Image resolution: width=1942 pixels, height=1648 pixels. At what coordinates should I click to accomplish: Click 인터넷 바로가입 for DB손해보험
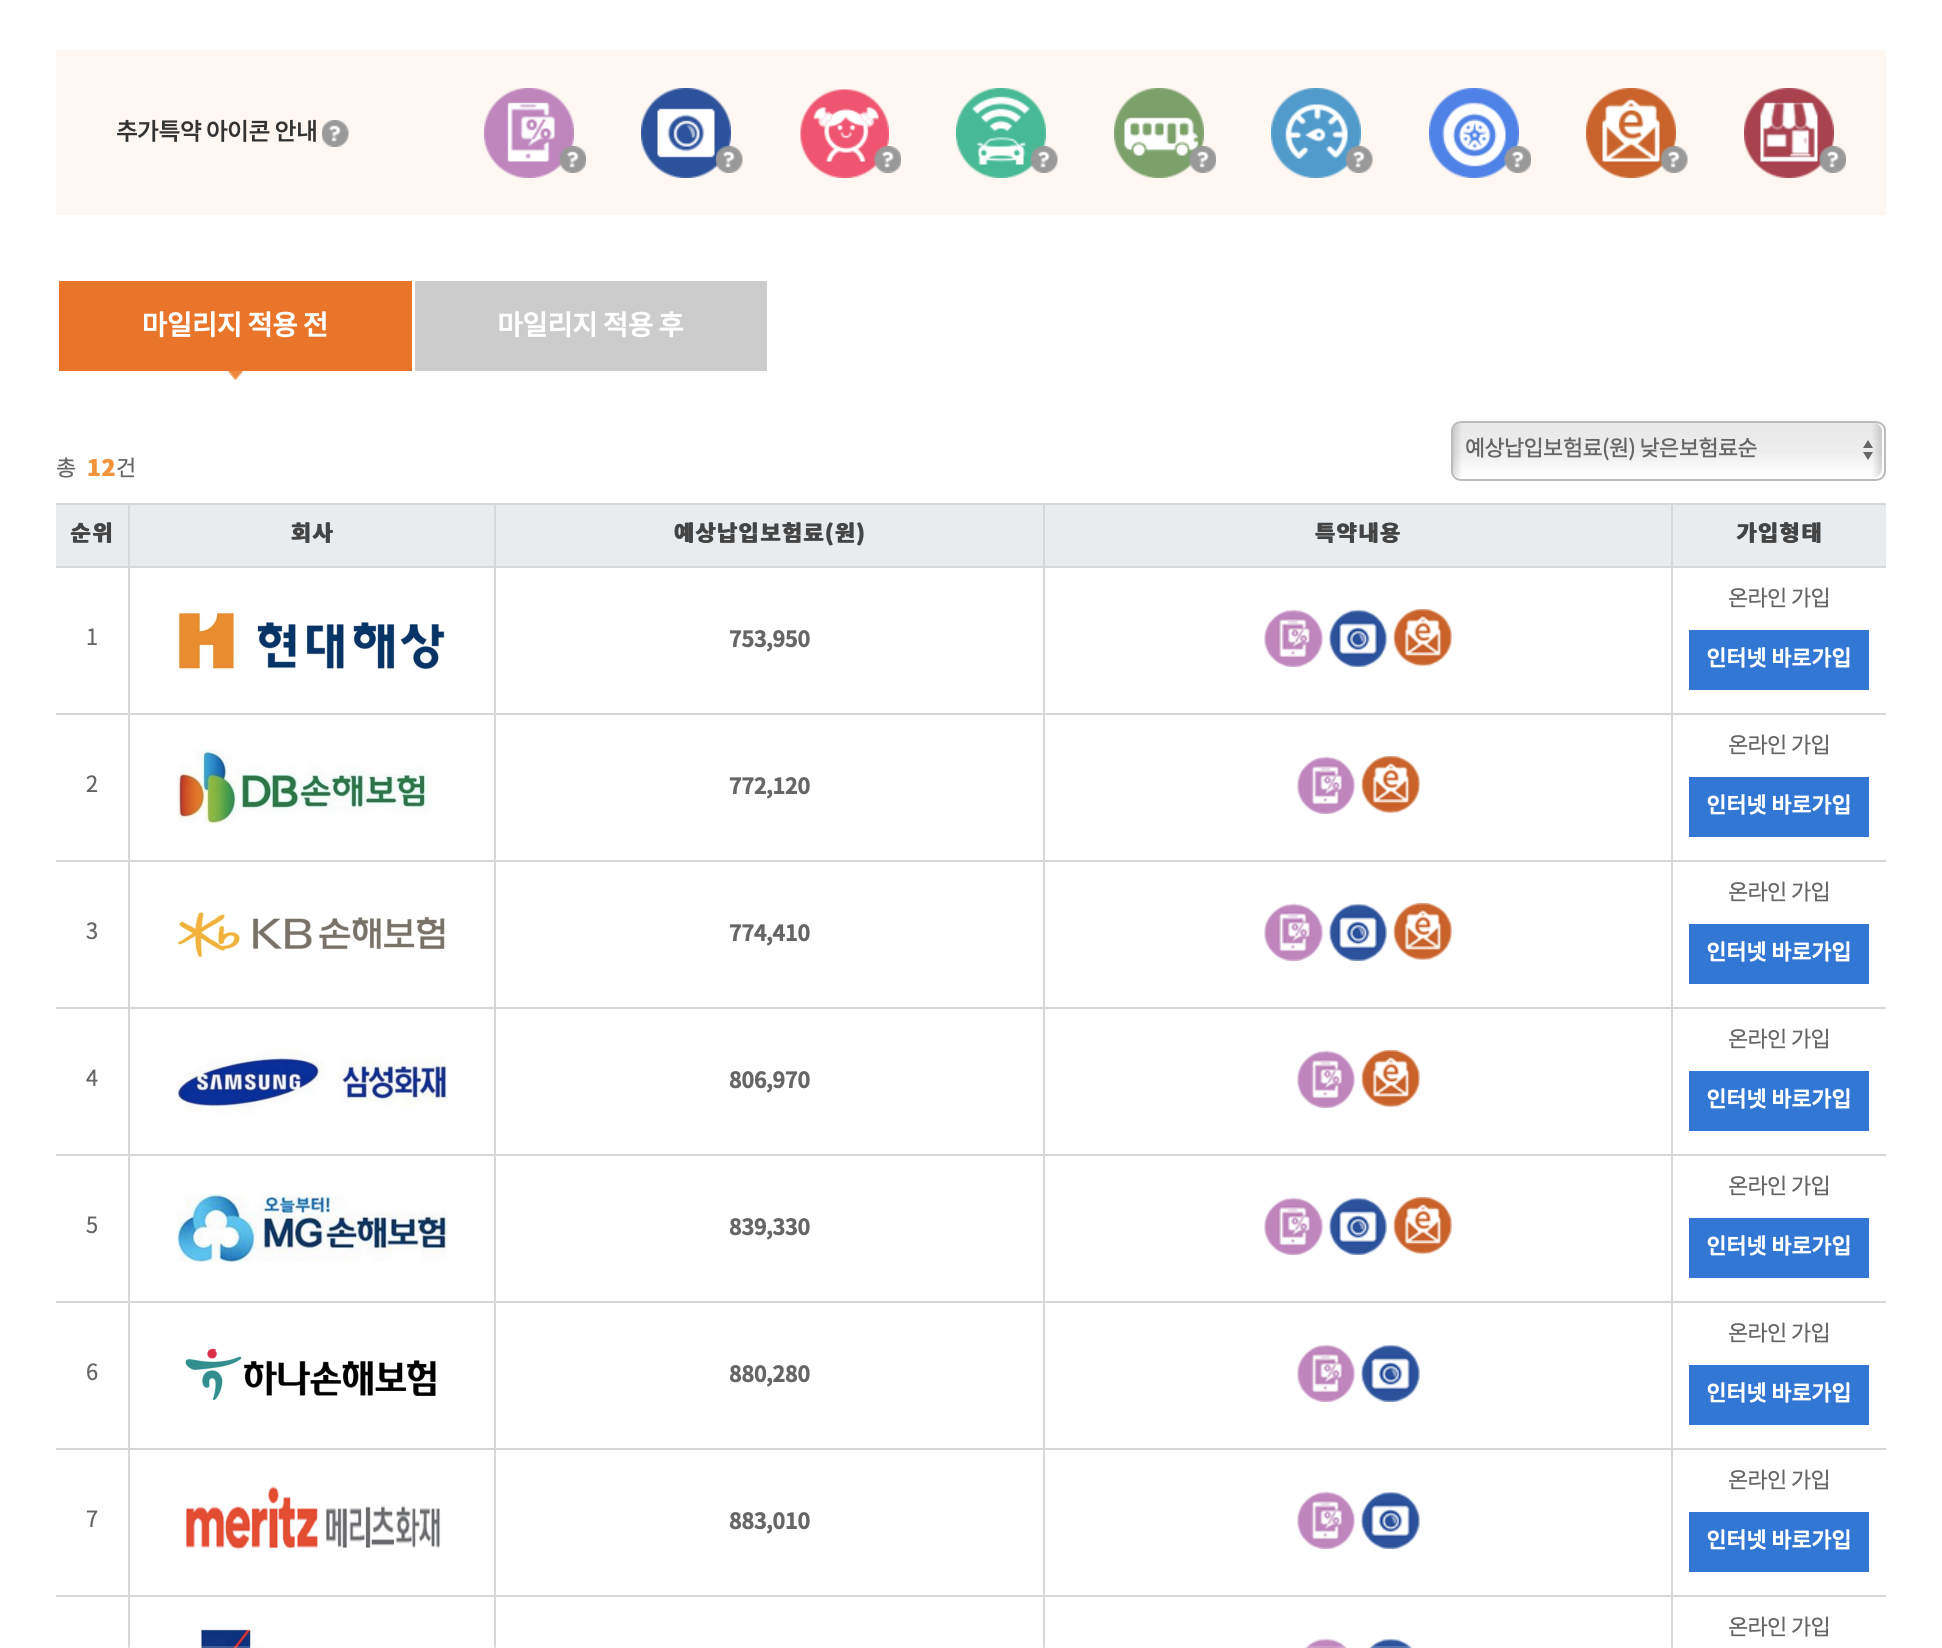tap(1778, 806)
